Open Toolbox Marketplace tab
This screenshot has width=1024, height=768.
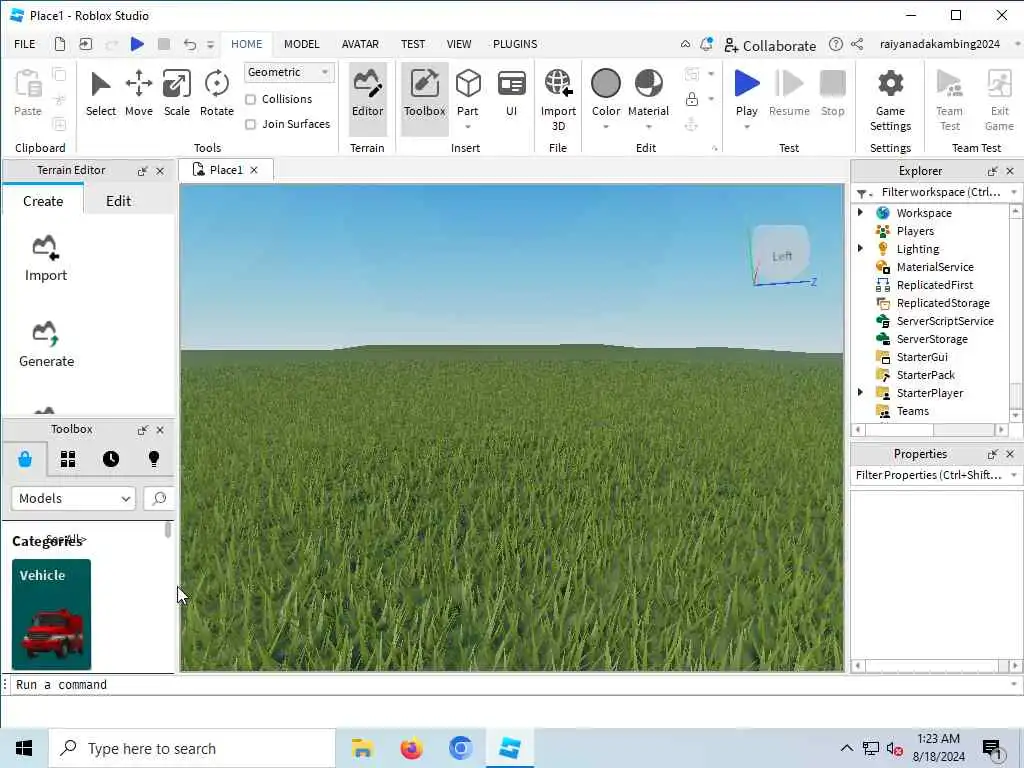(x=25, y=459)
